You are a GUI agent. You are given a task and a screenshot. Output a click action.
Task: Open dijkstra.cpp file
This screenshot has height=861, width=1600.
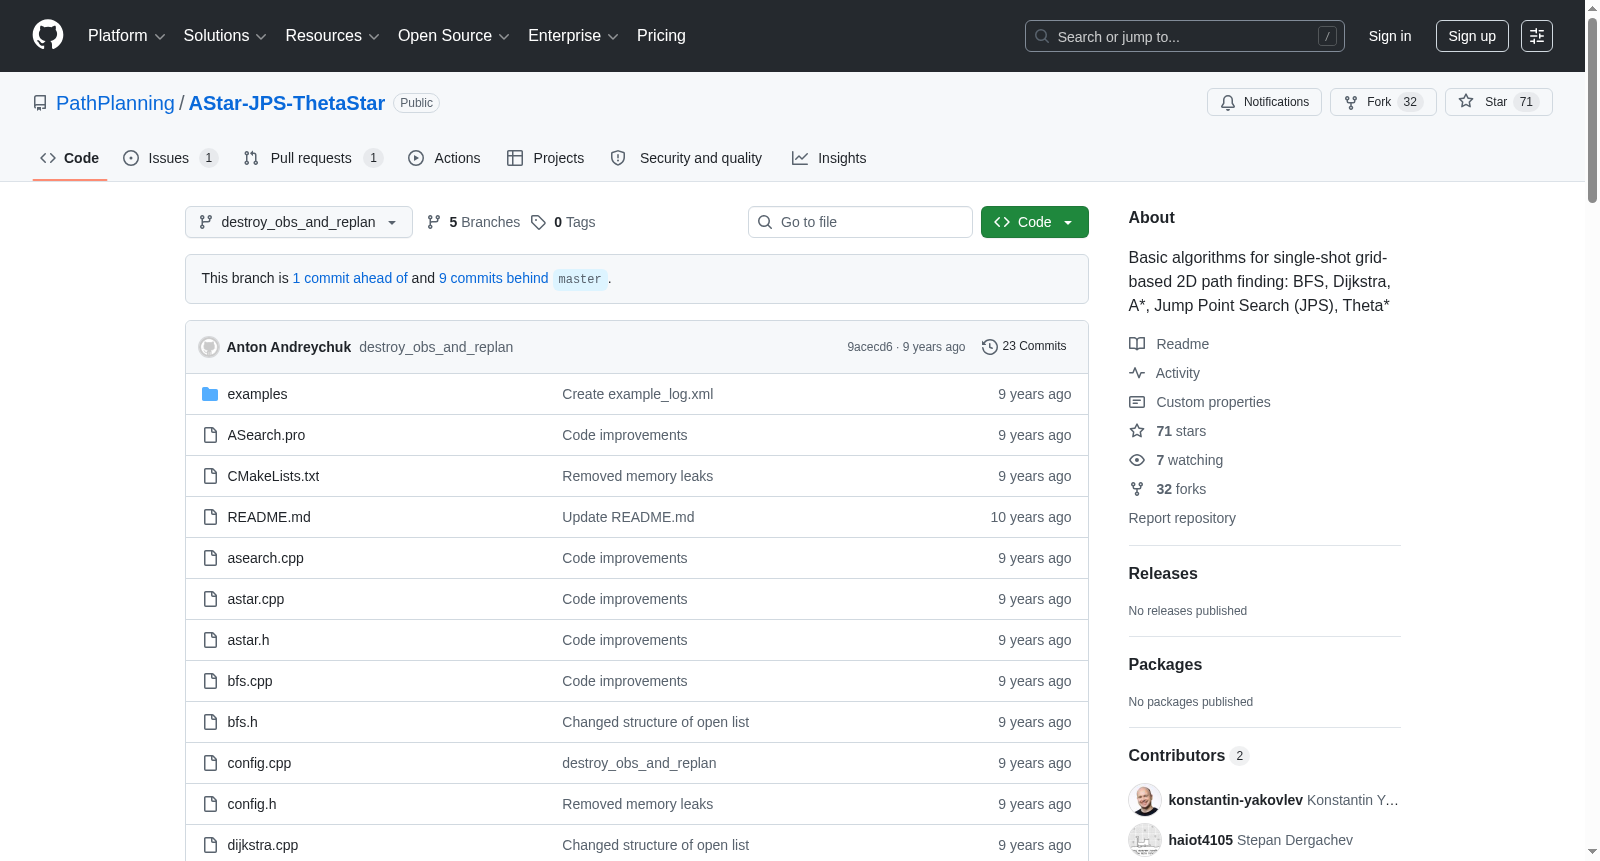point(262,845)
